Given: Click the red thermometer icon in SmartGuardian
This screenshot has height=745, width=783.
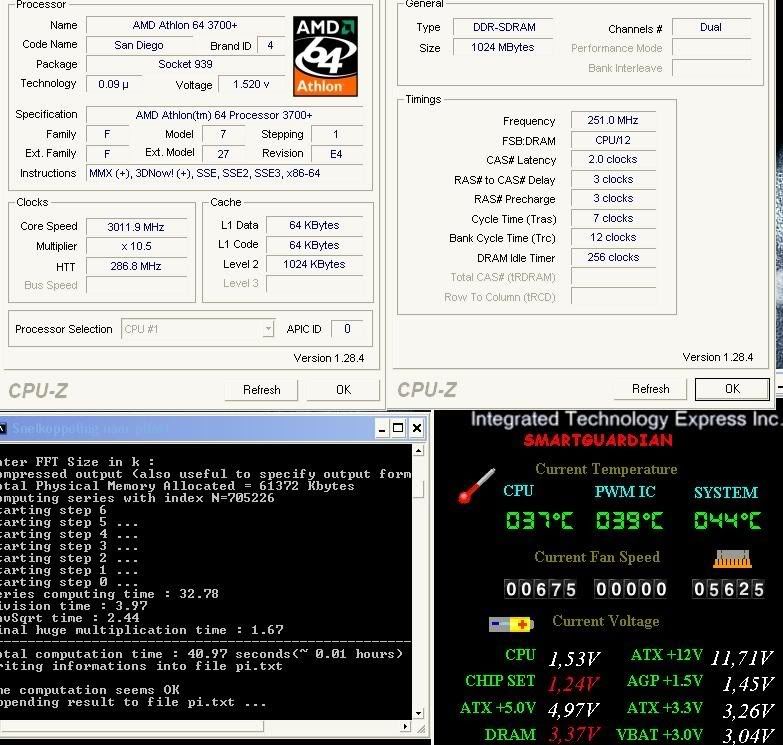Looking at the screenshot, I should click(477, 485).
